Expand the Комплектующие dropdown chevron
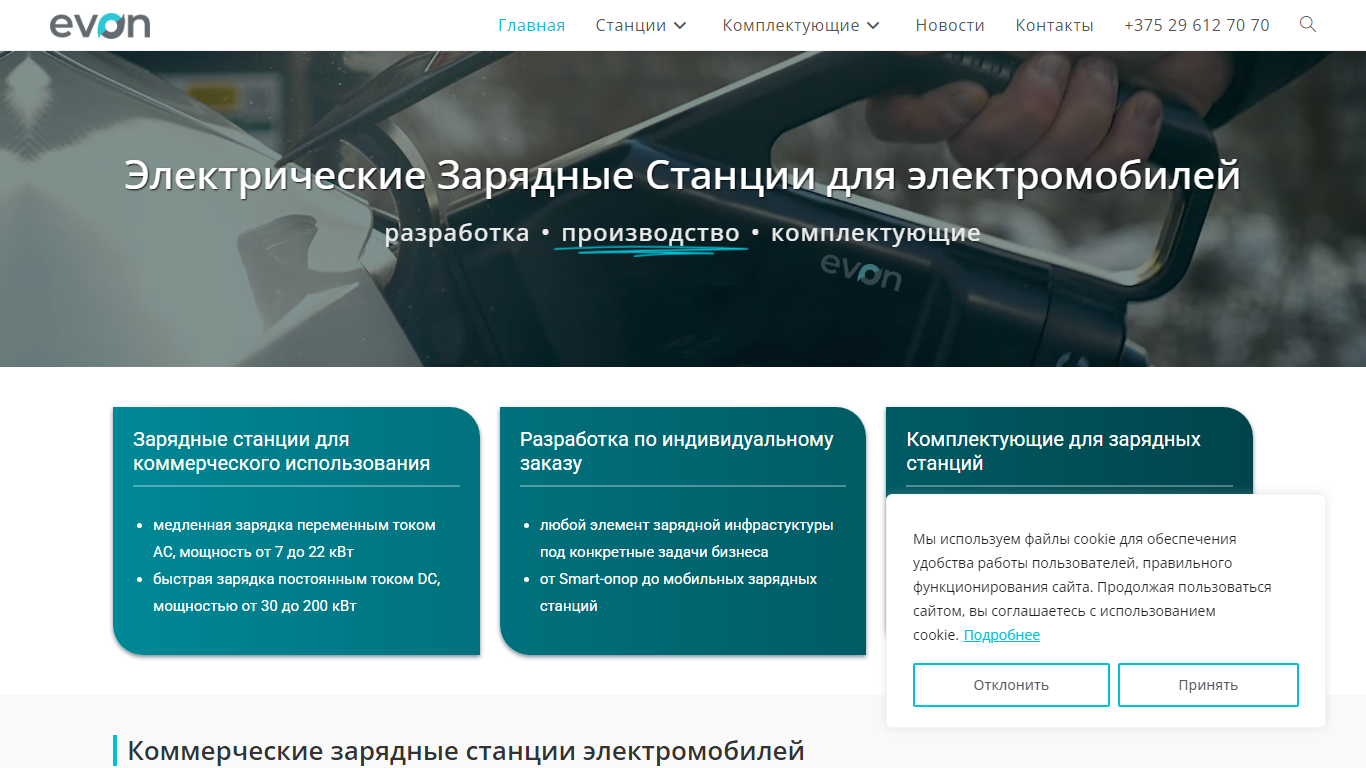This screenshot has width=1366, height=768. point(874,25)
